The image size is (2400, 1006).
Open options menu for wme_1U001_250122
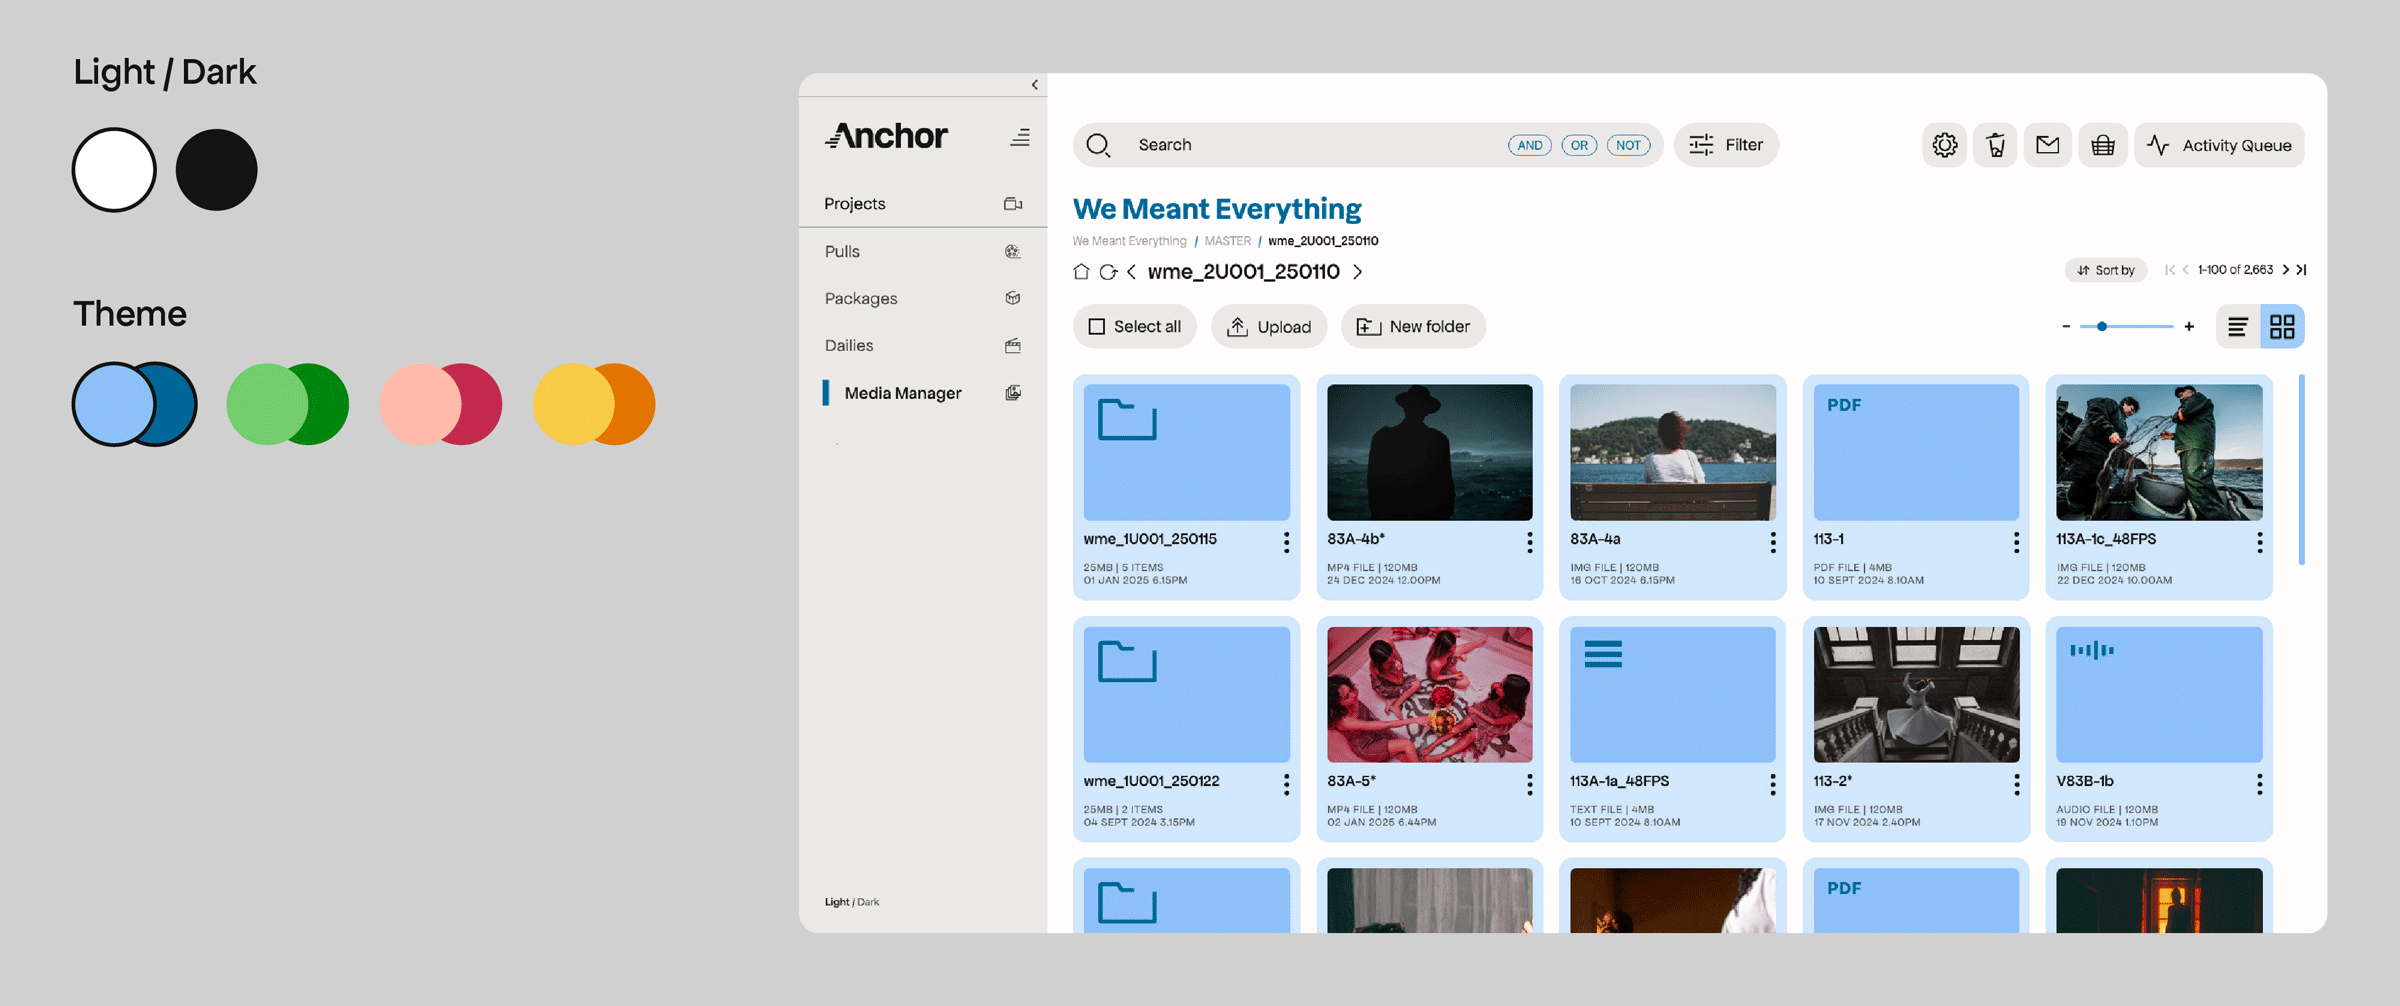coord(1286,784)
